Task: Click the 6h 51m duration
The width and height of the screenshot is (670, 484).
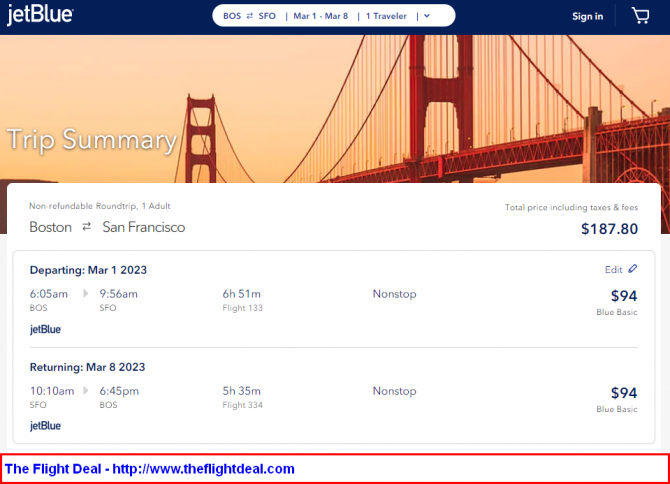Action: point(241,293)
